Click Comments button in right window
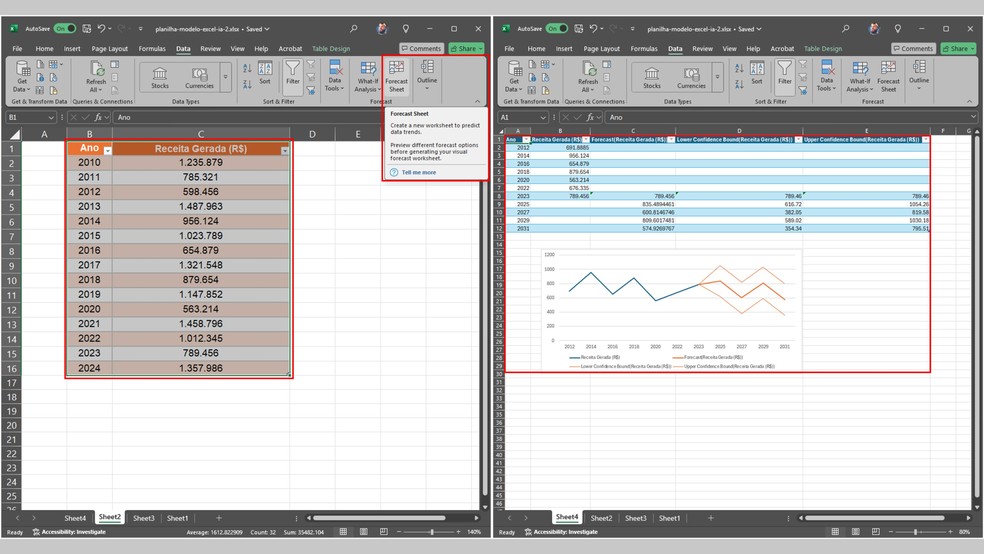Screen dimensions: 984x554 (x=913, y=48)
